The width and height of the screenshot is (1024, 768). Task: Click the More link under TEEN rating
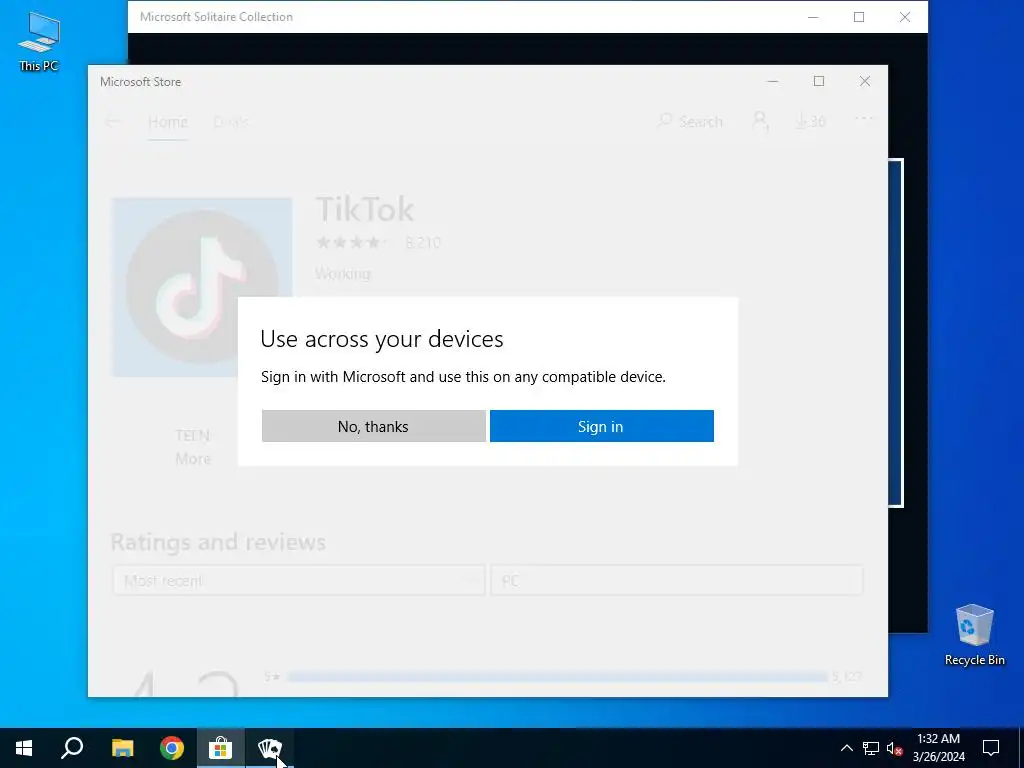tap(193, 459)
